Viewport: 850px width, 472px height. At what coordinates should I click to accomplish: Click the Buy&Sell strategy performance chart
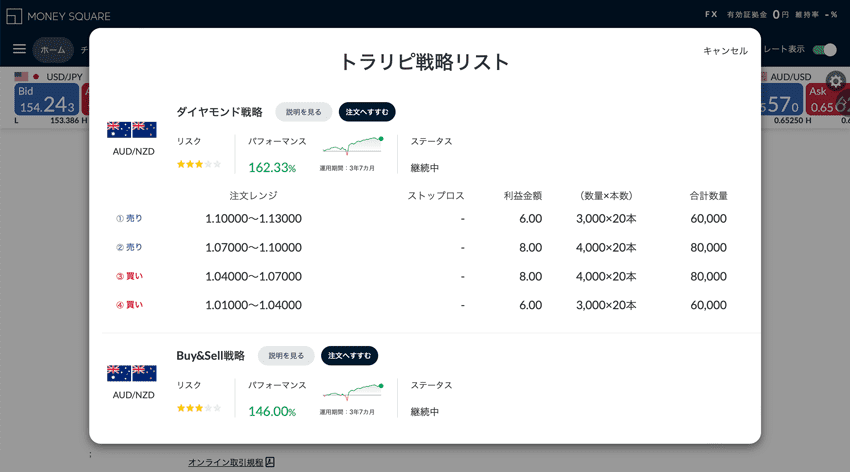pyautogui.click(x=352, y=389)
